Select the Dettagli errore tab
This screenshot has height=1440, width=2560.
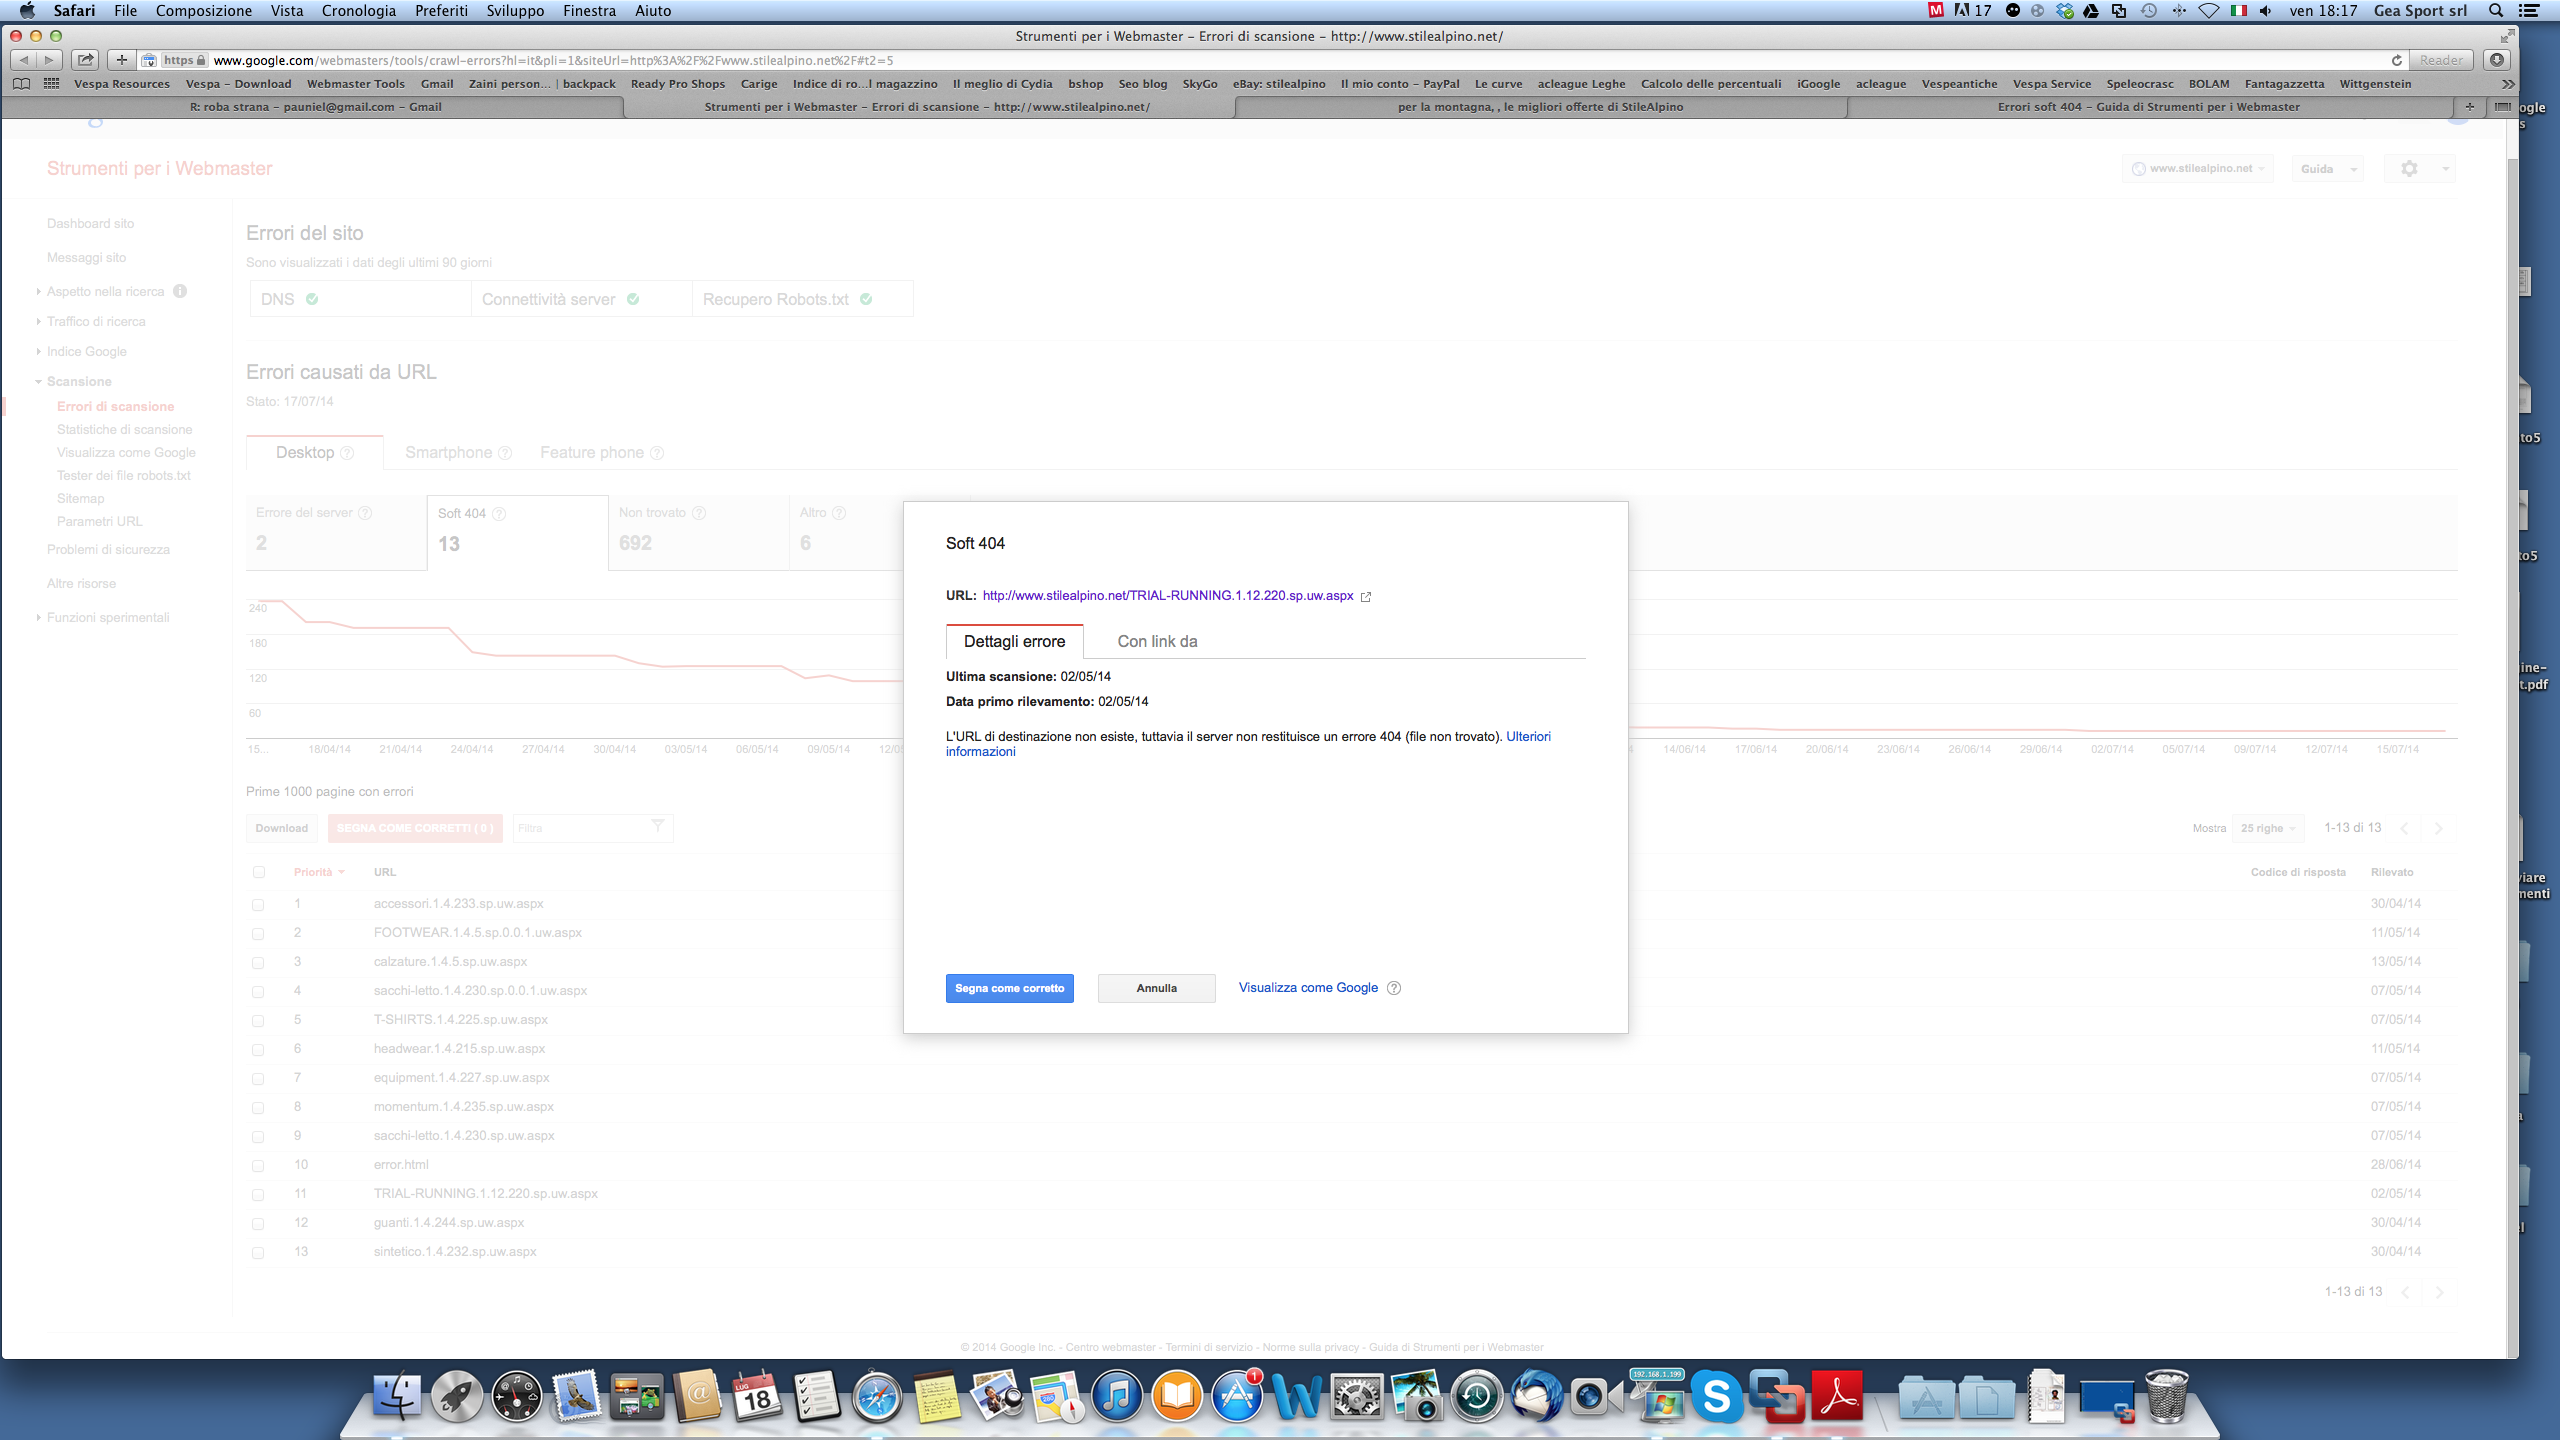coord(1014,642)
